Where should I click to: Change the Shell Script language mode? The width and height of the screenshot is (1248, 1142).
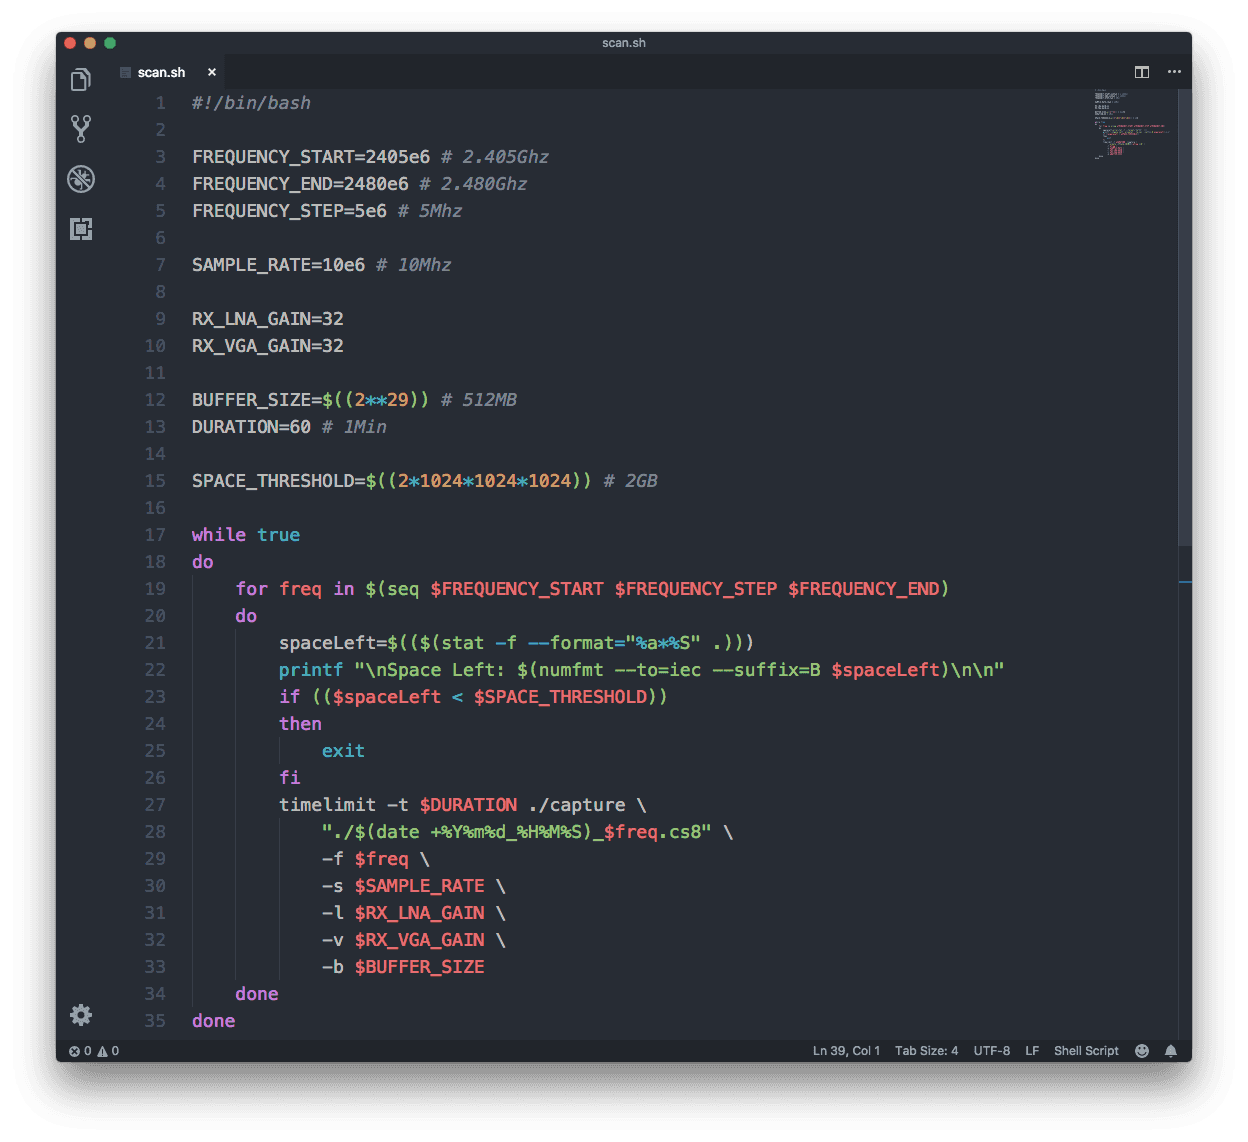[x=1086, y=1051]
